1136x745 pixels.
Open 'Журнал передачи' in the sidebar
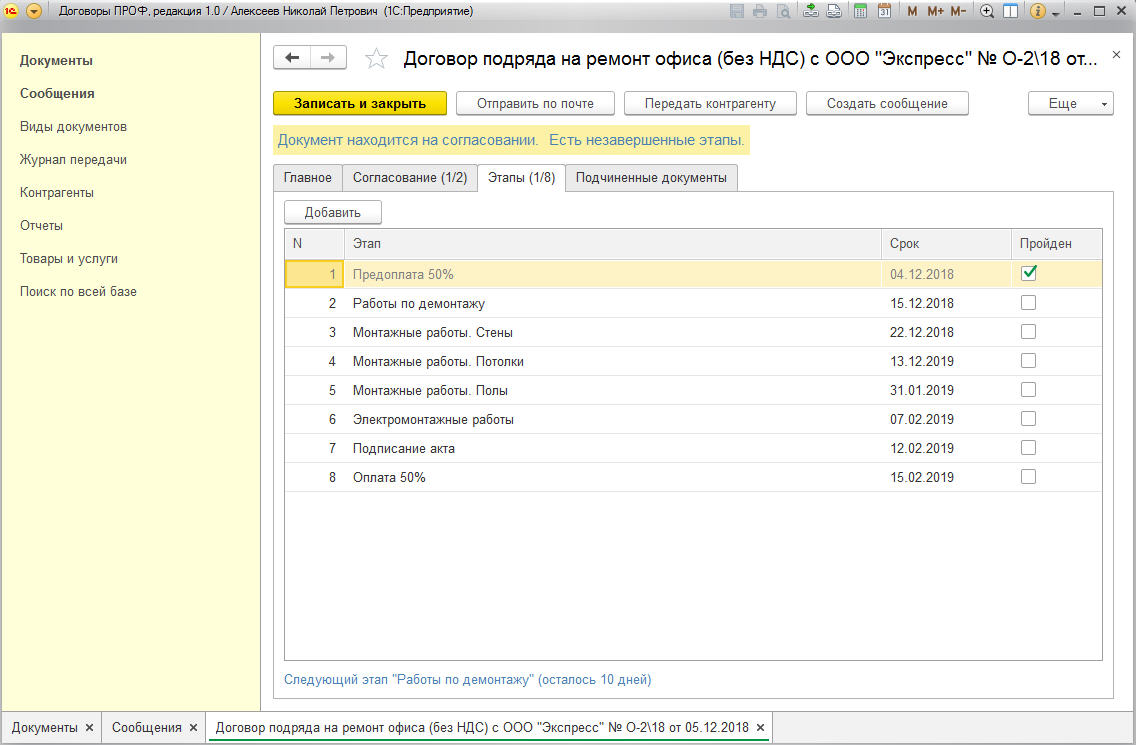(73, 159)
